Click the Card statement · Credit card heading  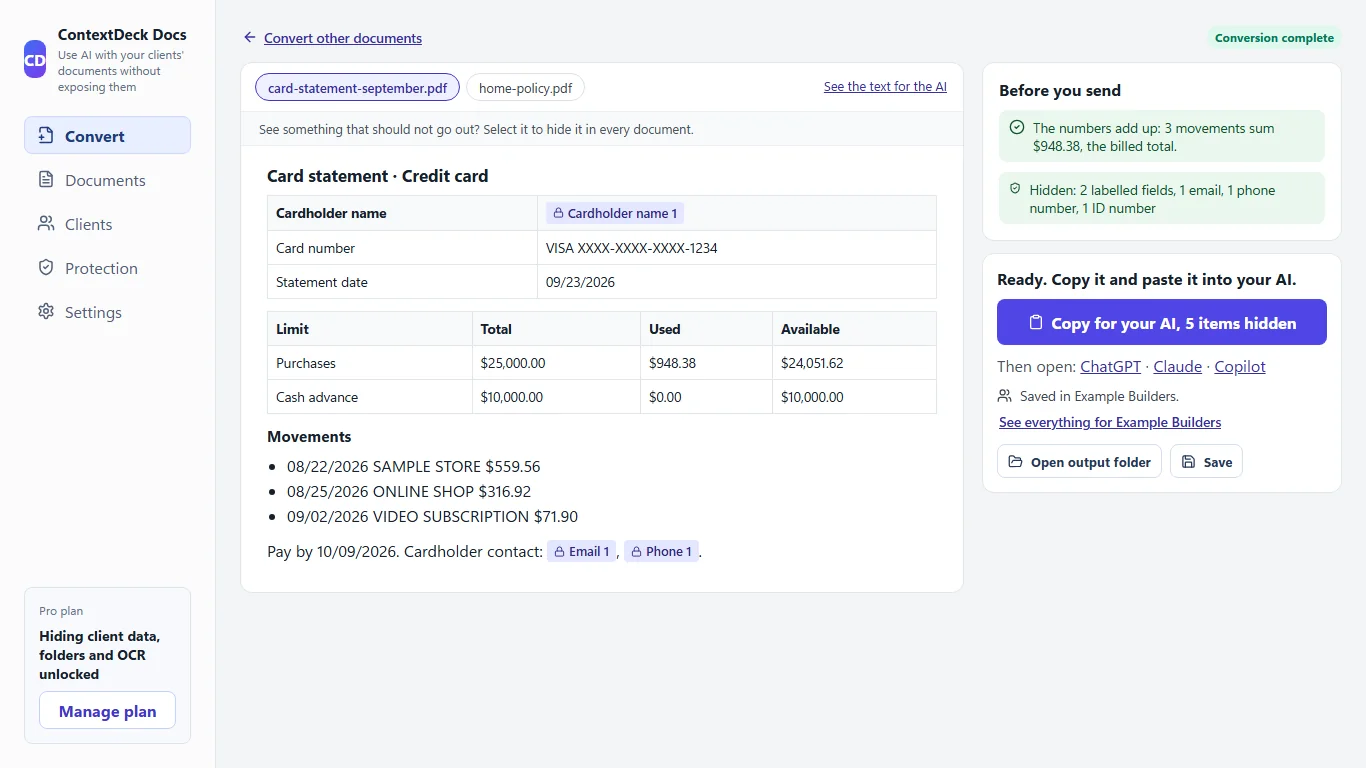click(x=378, y=176)
